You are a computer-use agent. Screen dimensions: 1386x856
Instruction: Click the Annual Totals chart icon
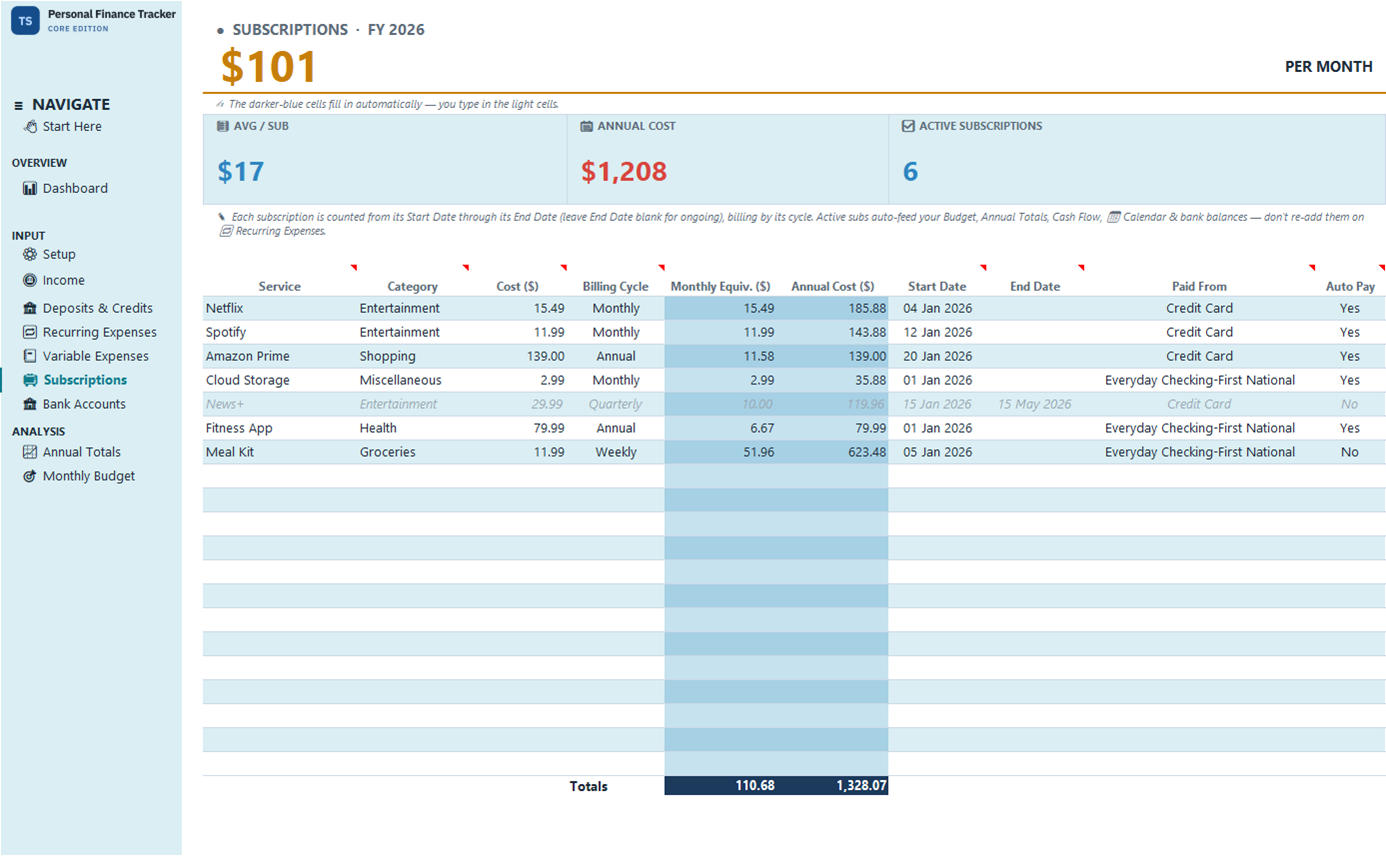(x=30, y=452)
